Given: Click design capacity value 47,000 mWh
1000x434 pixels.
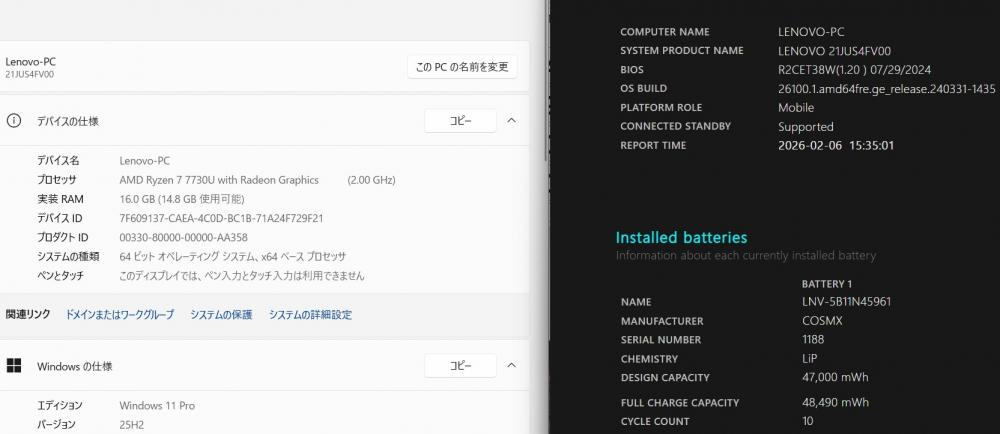Looking at the screenshot, I should (x=835, y=377).
